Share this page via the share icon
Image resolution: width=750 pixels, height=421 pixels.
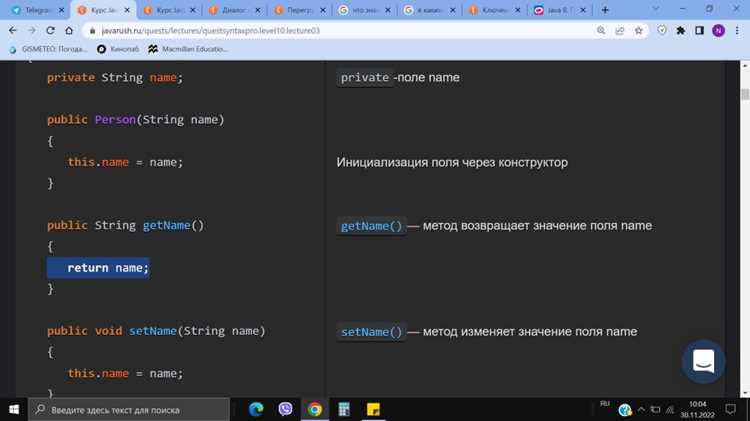tap(620, 30)
